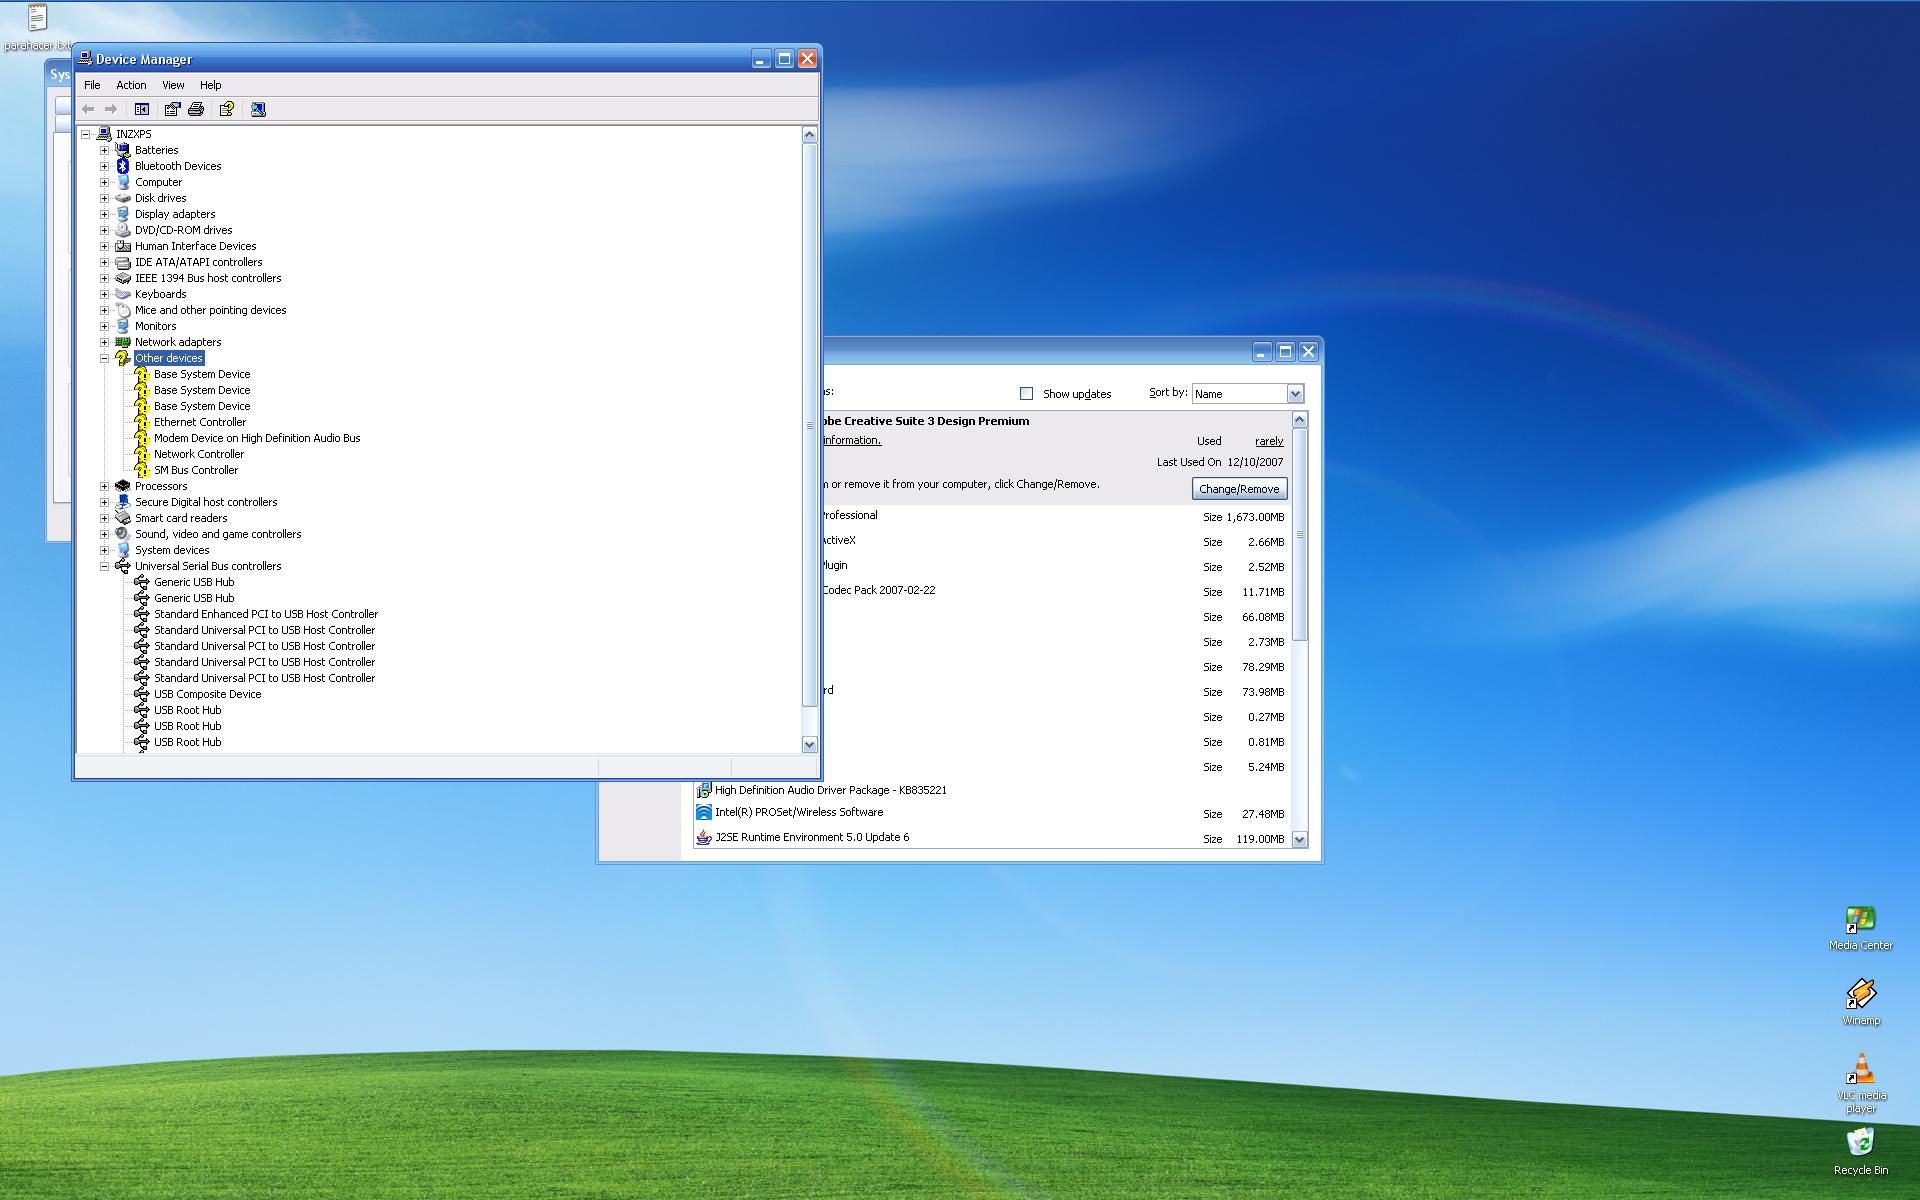The image size is (1920, 1200).
Task: Click the INZXPS computer icon at tree root
Action: point(104,134)
